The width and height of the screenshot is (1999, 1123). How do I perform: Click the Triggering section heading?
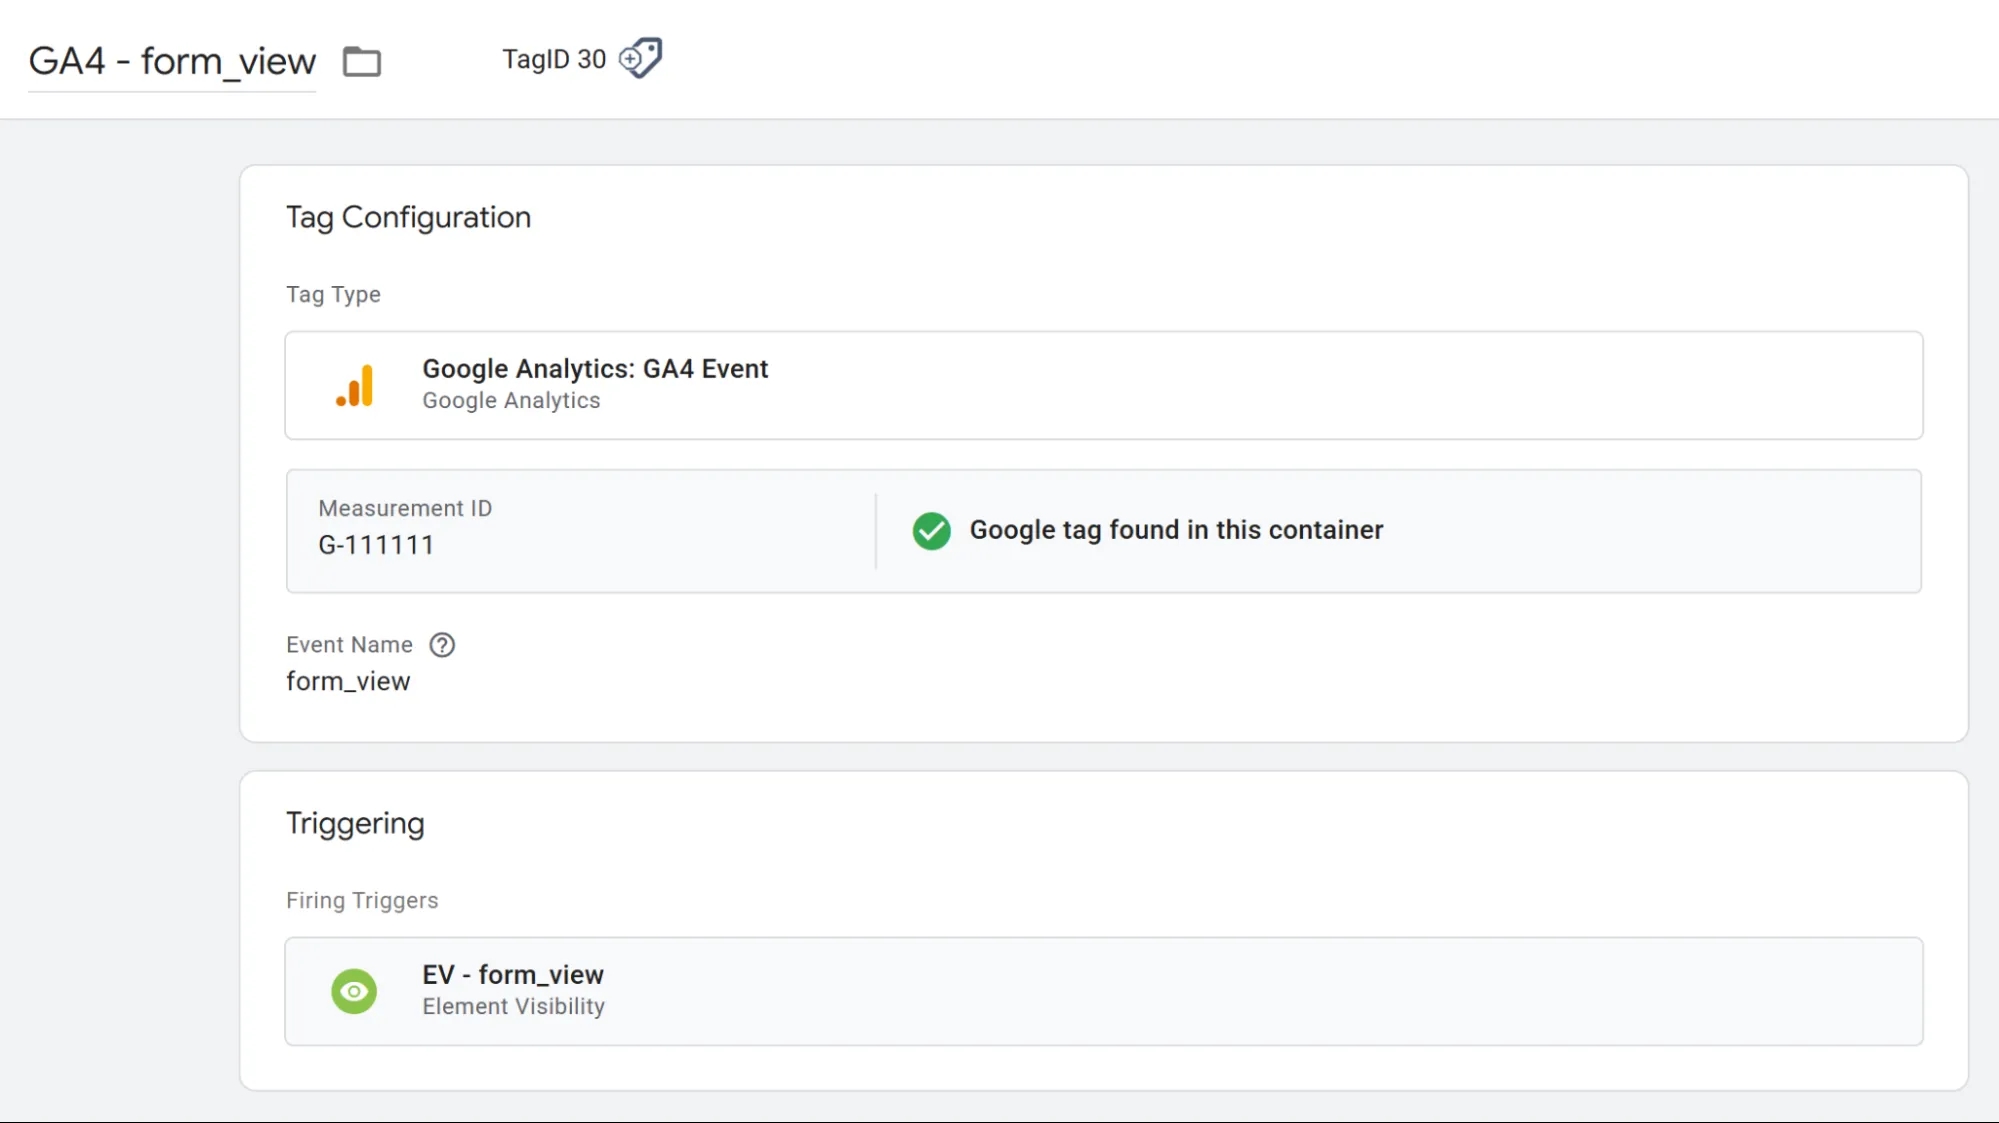pyautogui.click(x=355, y=823)
